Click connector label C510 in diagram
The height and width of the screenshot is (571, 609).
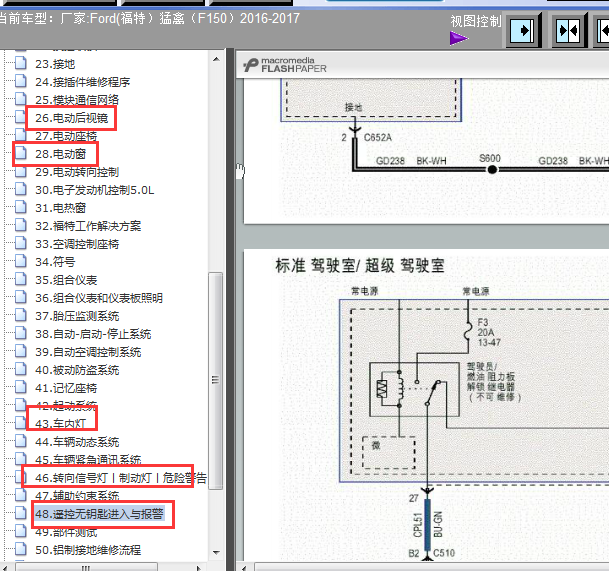click(x=444, y=553)
